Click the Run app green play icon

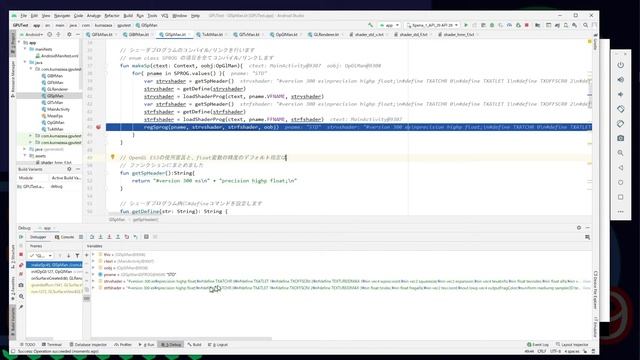tap(466, 25)
